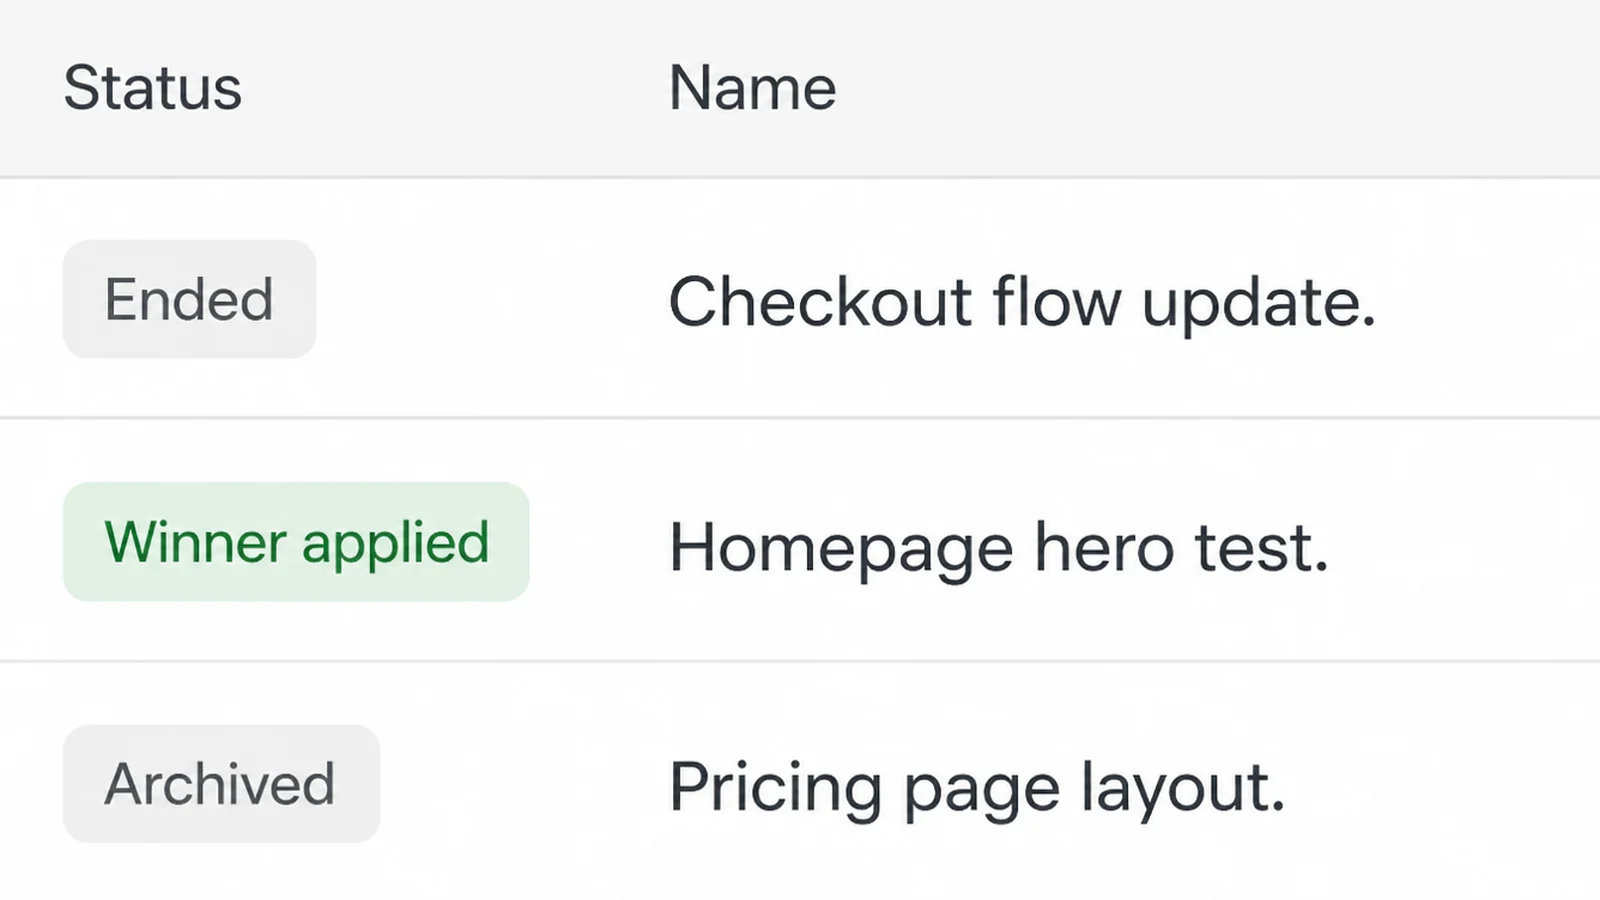The width and height of the screenshot is (1600, 900).
Task: Select the row with the Ended status
Action: pos(800,299)
